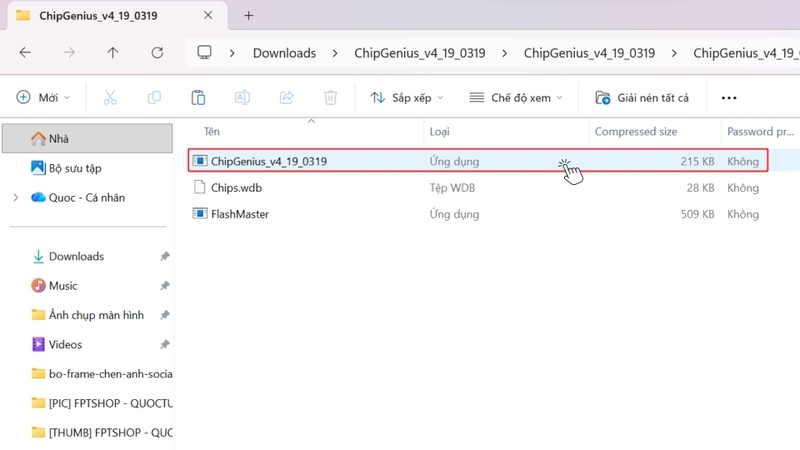Expand chevron after first ChipGenius breadcrumb
The image size is (800, 450).
coord(505,53)
